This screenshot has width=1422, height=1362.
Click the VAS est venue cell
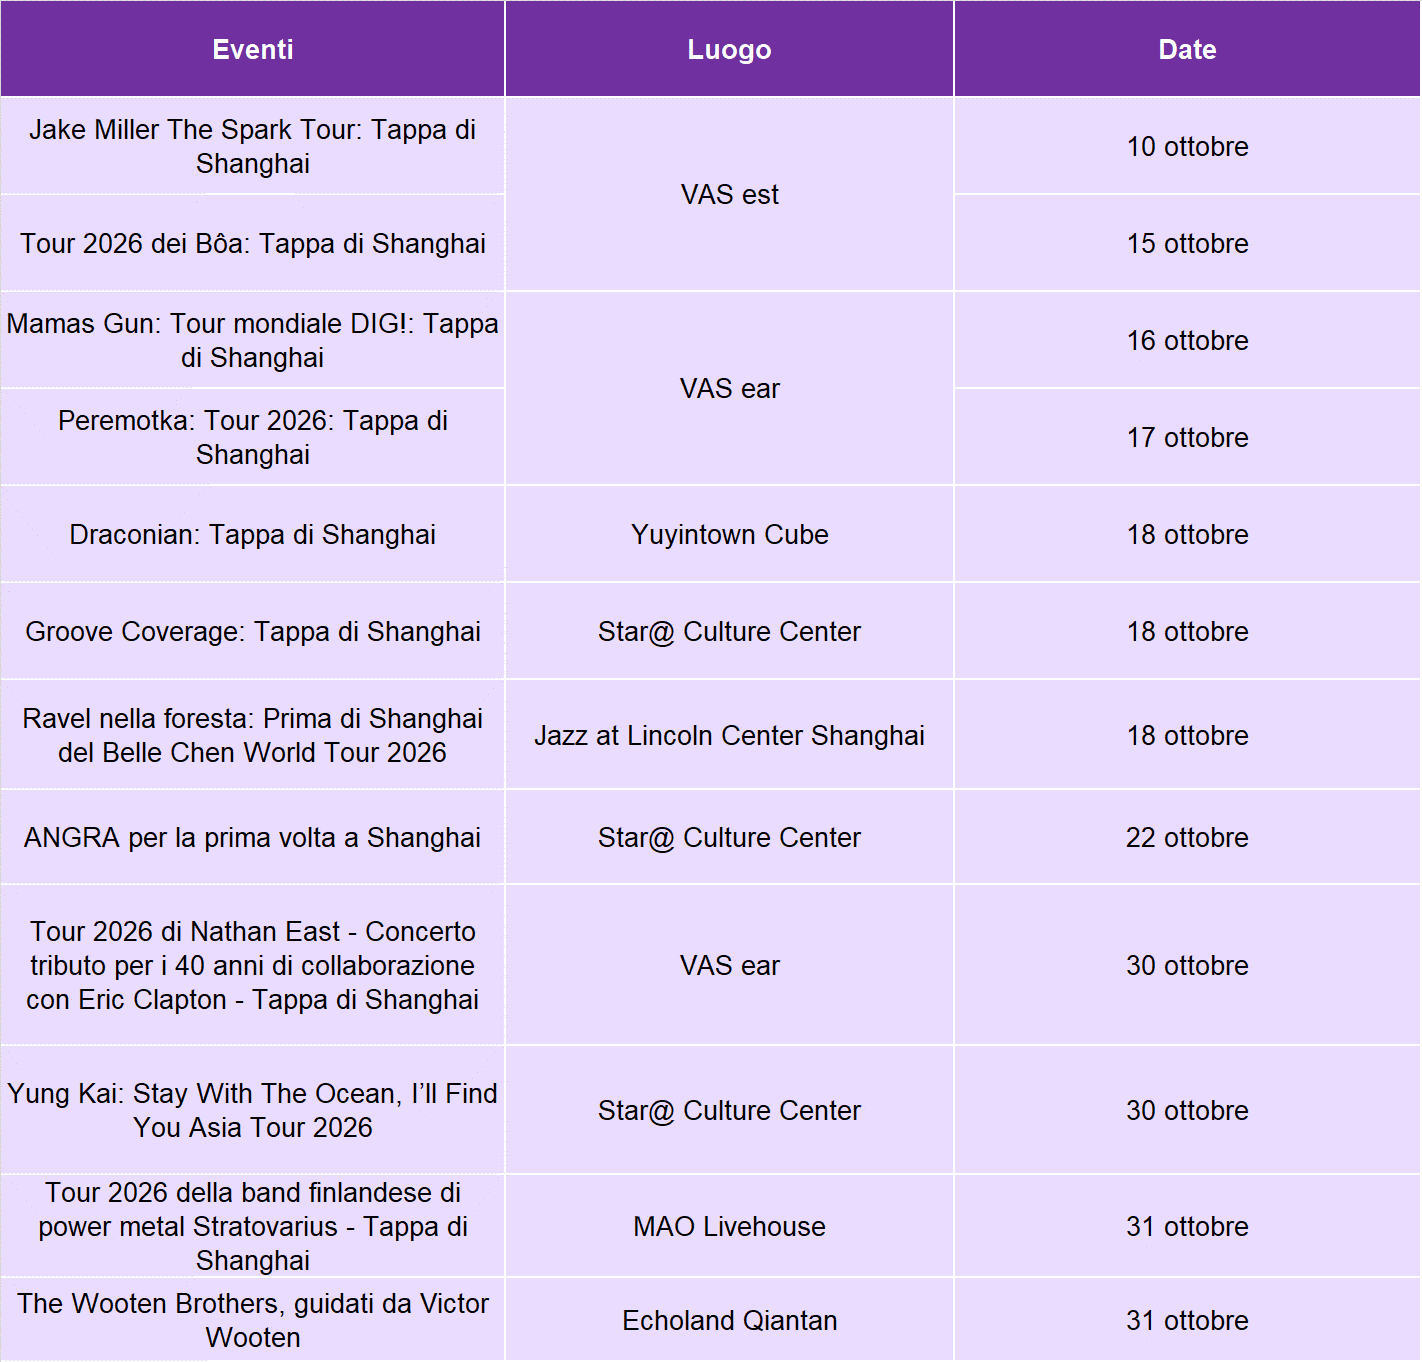(729, 194)
